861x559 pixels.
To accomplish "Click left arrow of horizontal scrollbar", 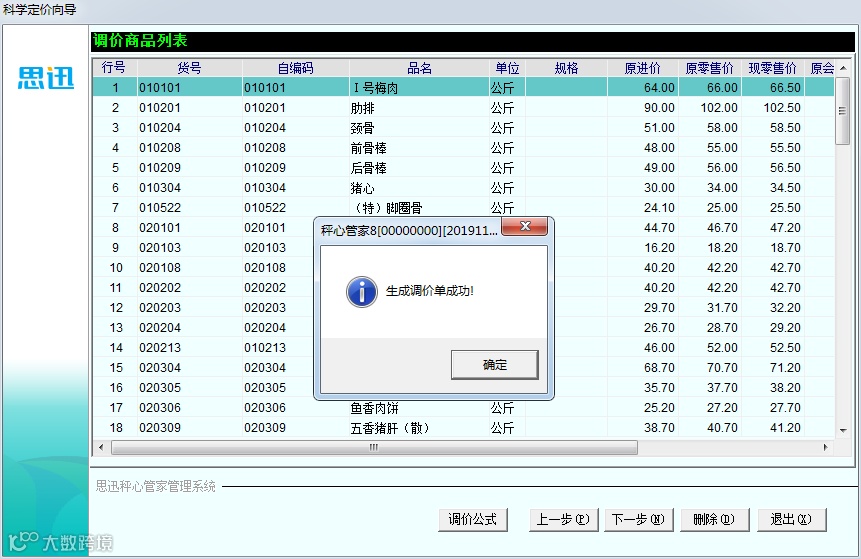I will click(101, 448).
